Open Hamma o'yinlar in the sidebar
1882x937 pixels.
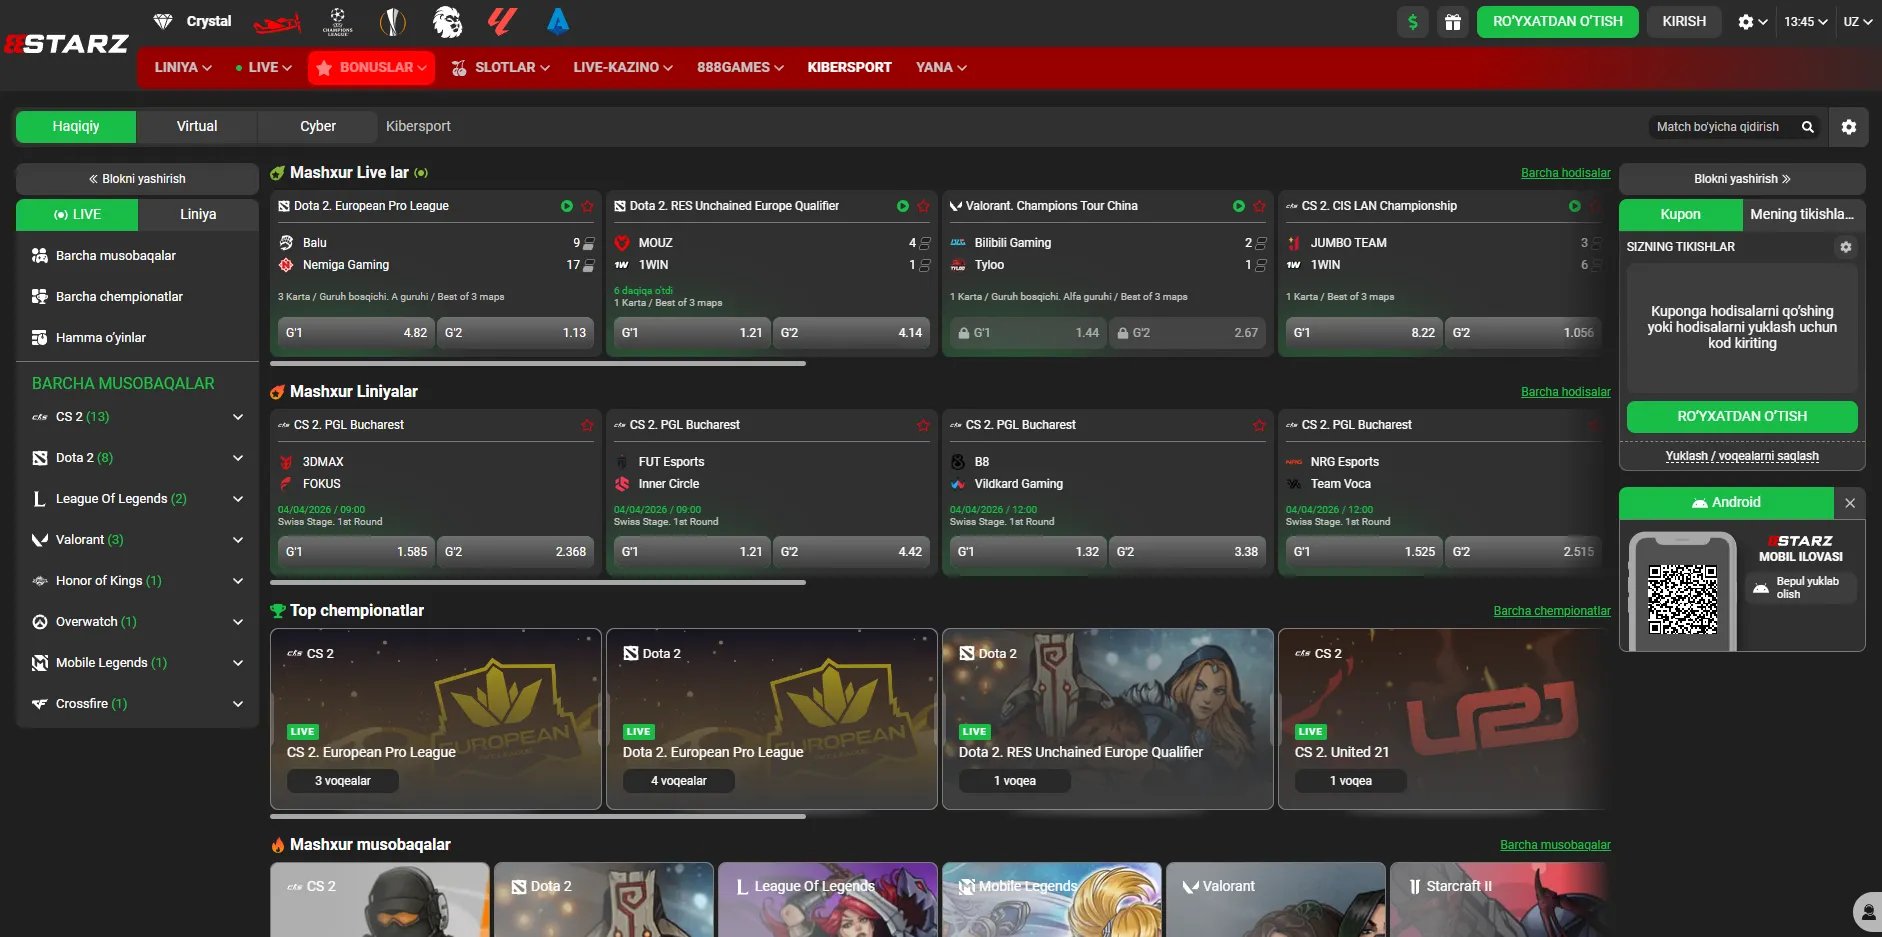pyautogui.click(x=137, y=338)
